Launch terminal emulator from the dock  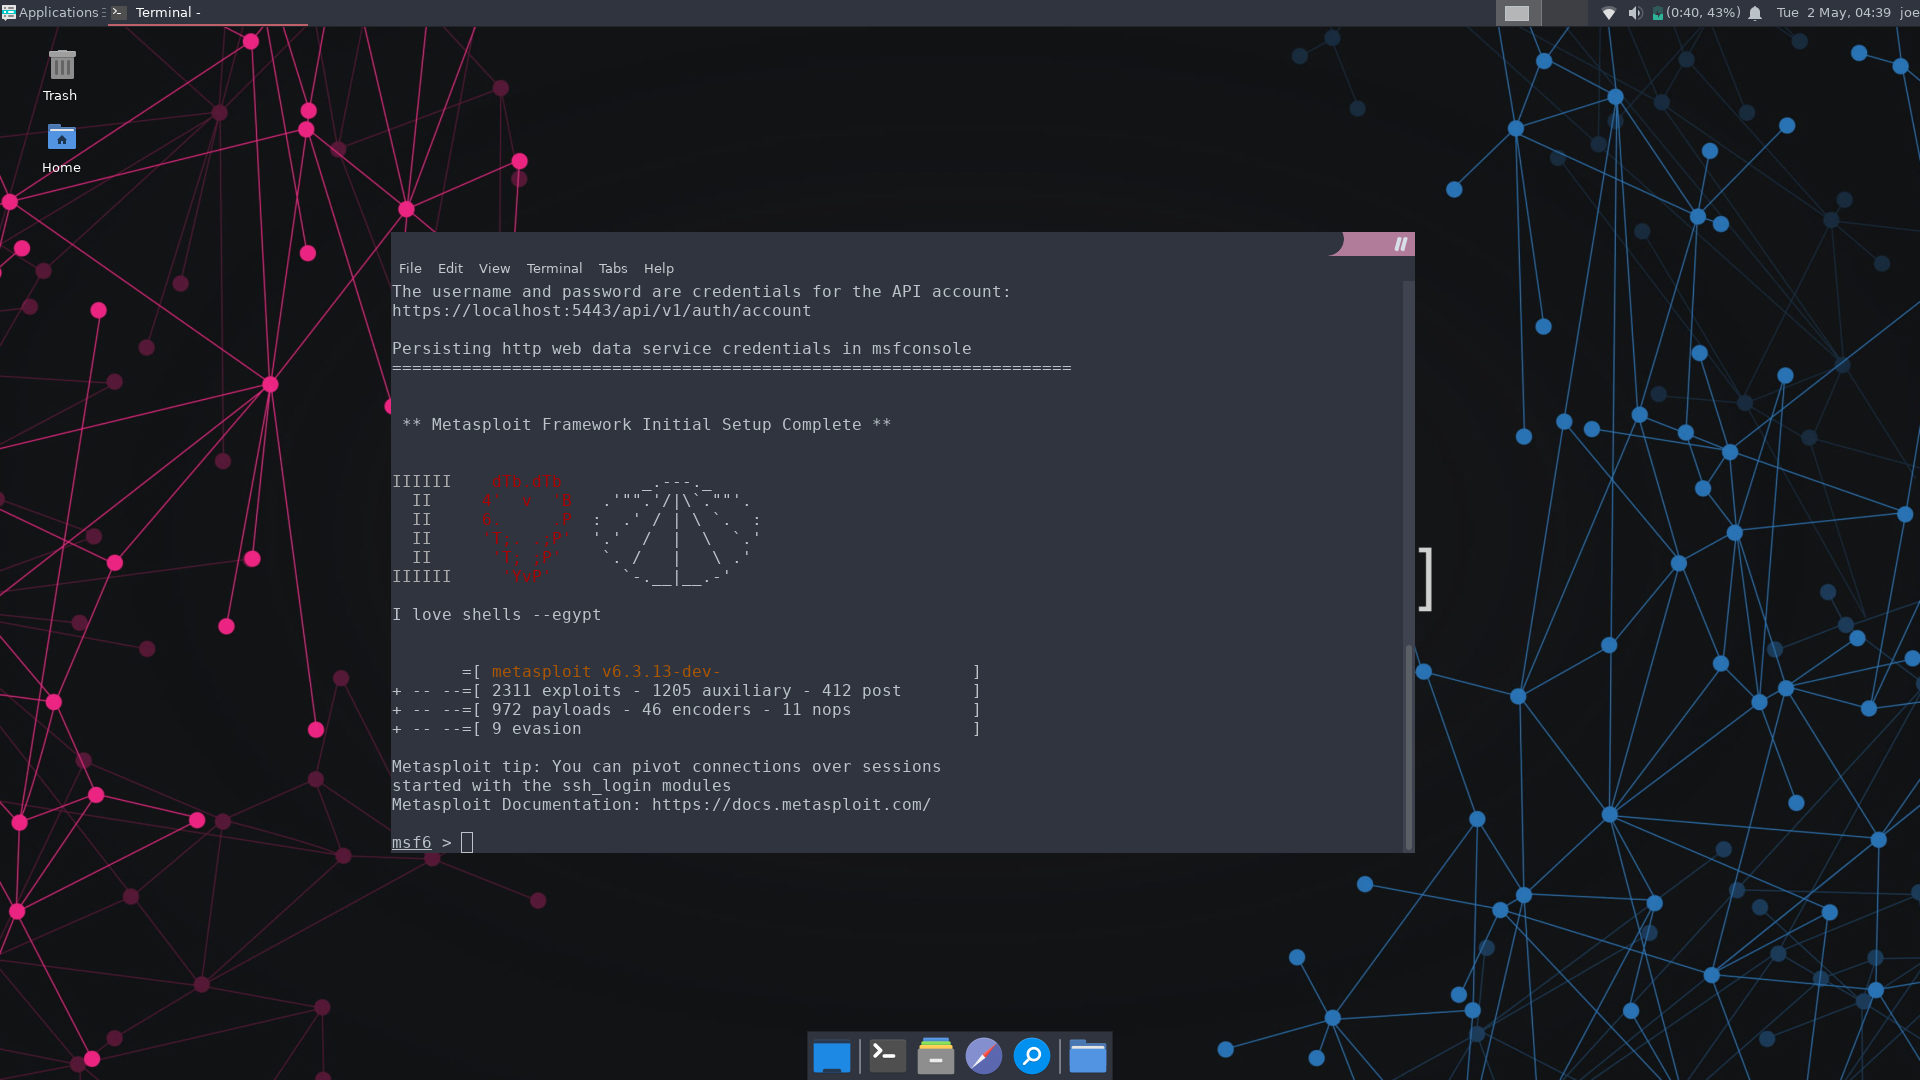click(887, 1056)
